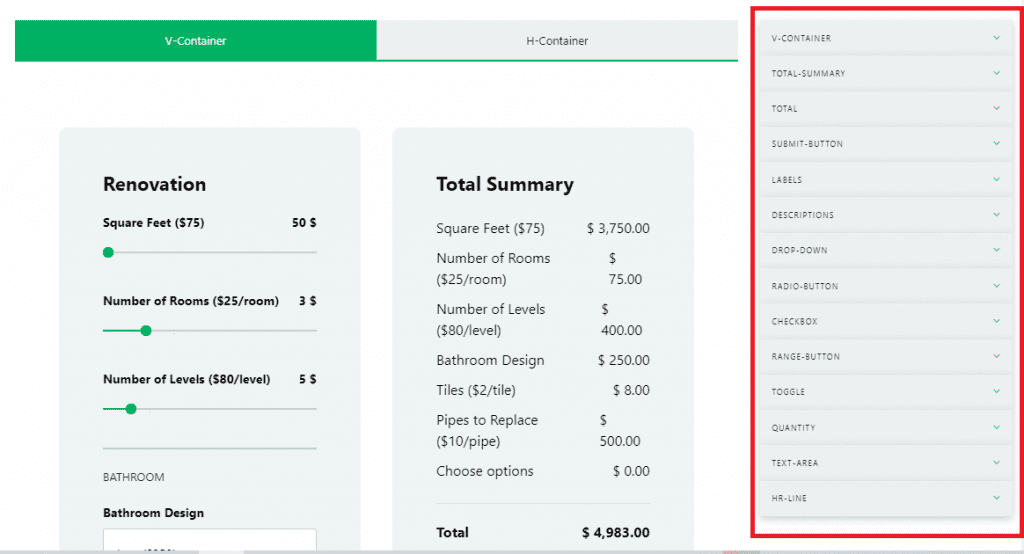Viewport: 1024px width, 554px height.
Task: Expand the TOTAL-SUMMARY accordion section
Action: click(x=885, y=73)
